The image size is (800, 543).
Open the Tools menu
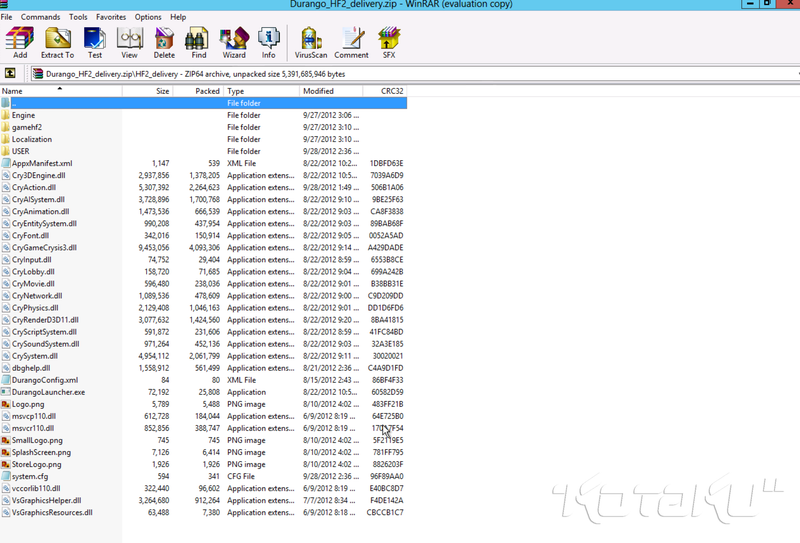tap(78, 17)
